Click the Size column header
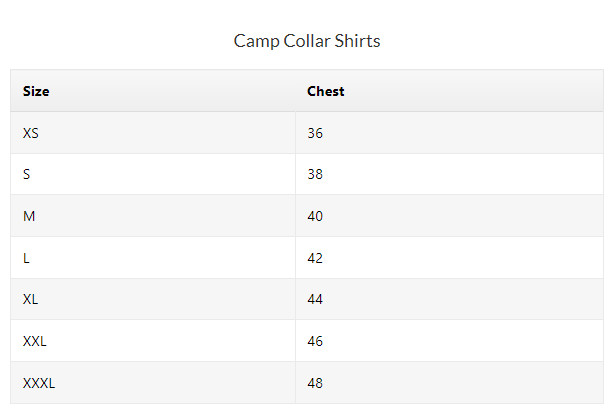Screen dimensions: 616x420 pyautogui.click(x=36, y=91)
